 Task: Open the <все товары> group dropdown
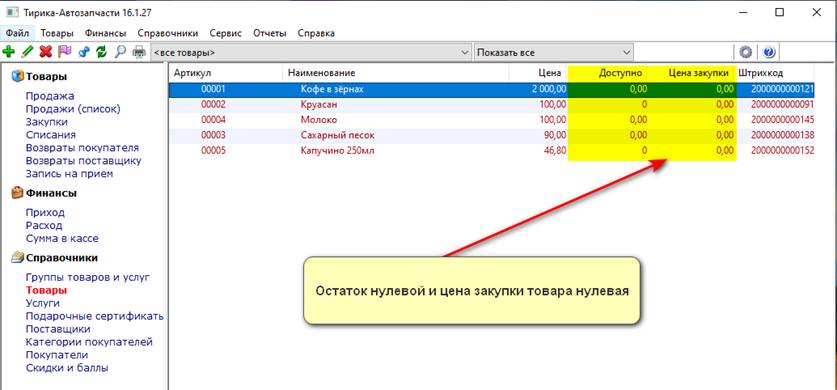coord(311,53)
